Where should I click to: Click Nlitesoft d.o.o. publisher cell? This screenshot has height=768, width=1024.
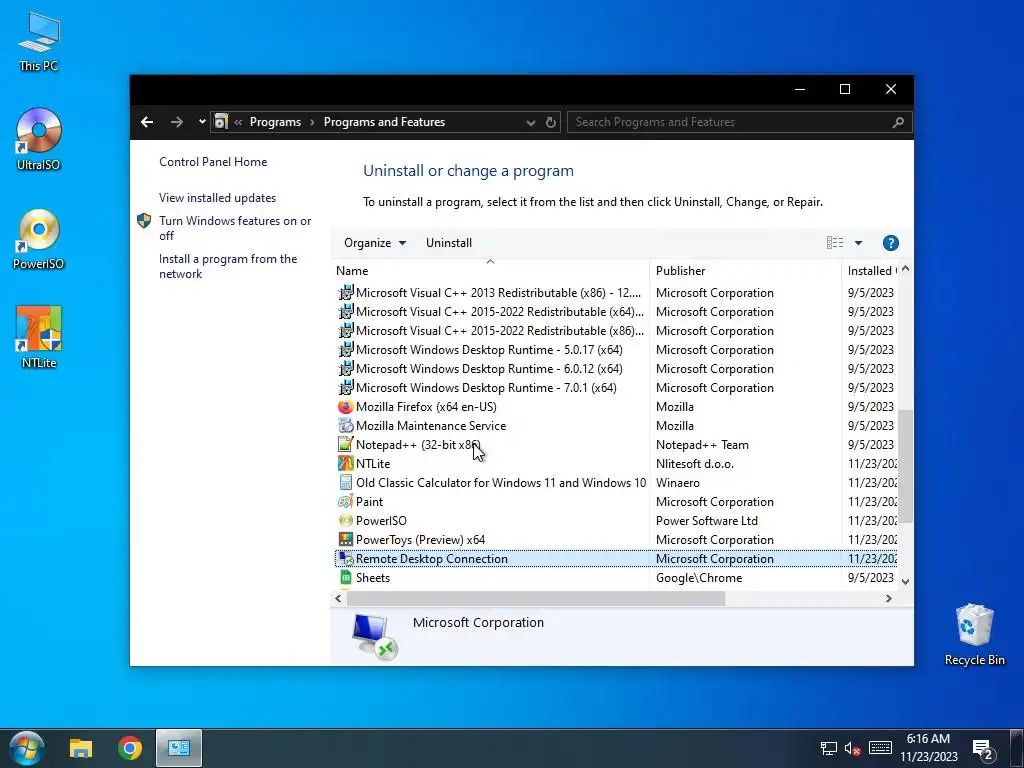tap(695, 464)
